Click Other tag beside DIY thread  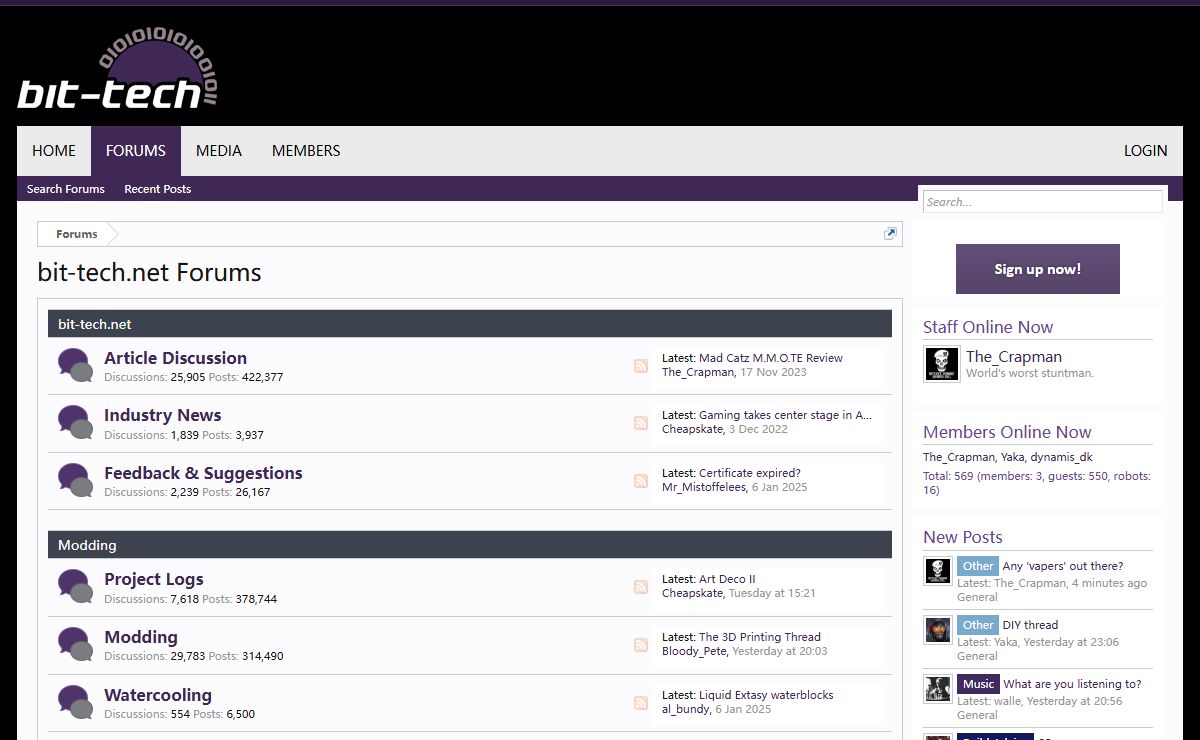coord(978,625)
